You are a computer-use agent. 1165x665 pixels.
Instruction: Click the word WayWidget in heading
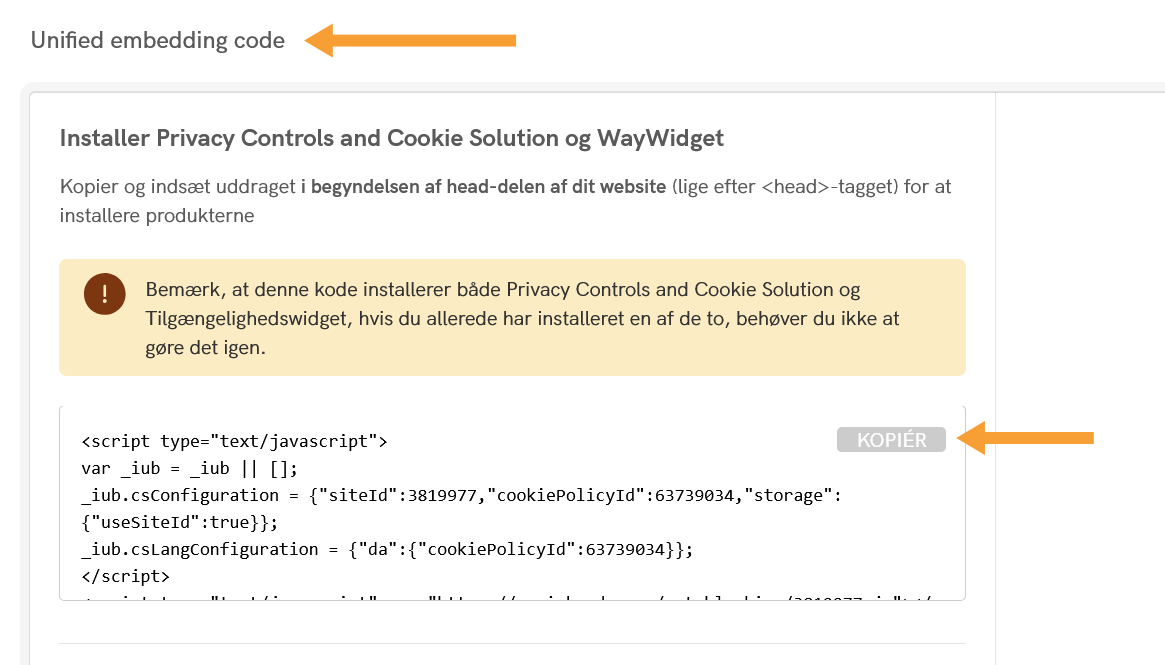[660, 139]
